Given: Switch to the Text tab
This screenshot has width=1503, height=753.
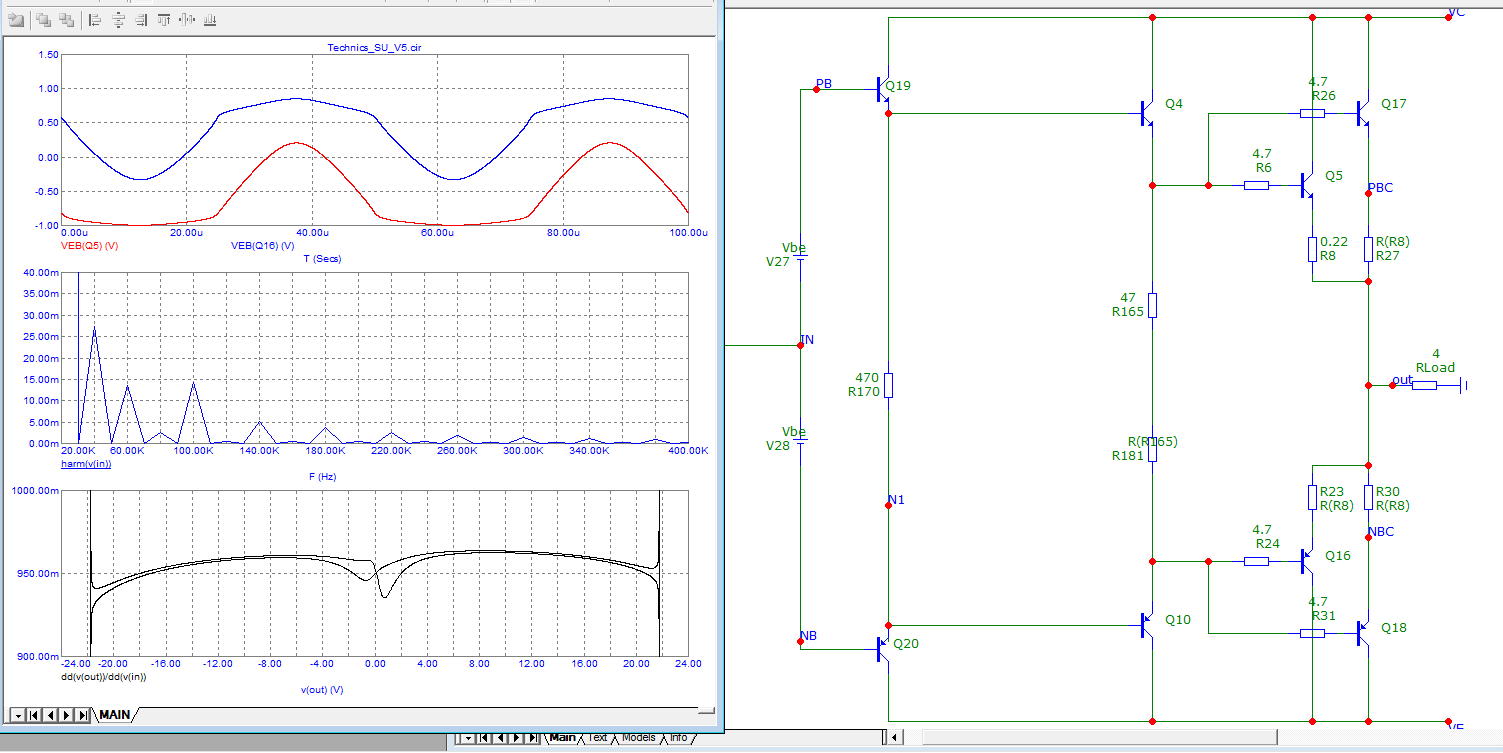Looking at the screenshot, I should tap(598, 738).
